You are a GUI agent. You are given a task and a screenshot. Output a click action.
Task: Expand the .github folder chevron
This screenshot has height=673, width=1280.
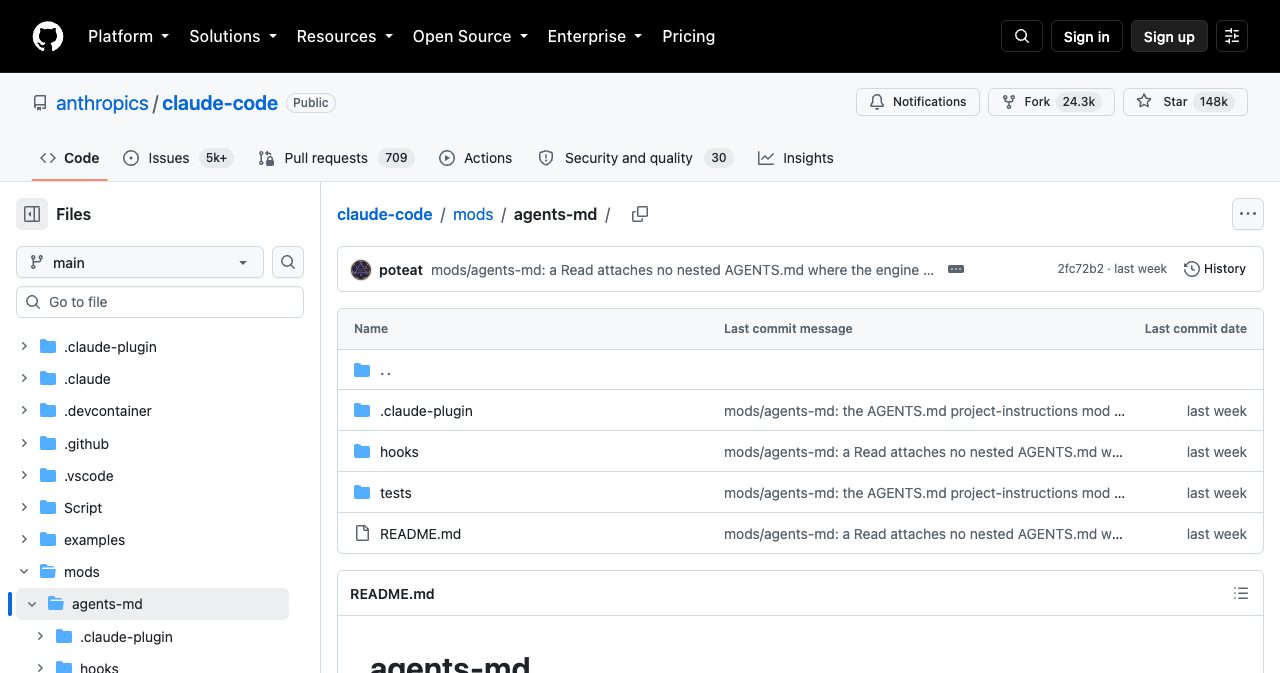(24, 443)
